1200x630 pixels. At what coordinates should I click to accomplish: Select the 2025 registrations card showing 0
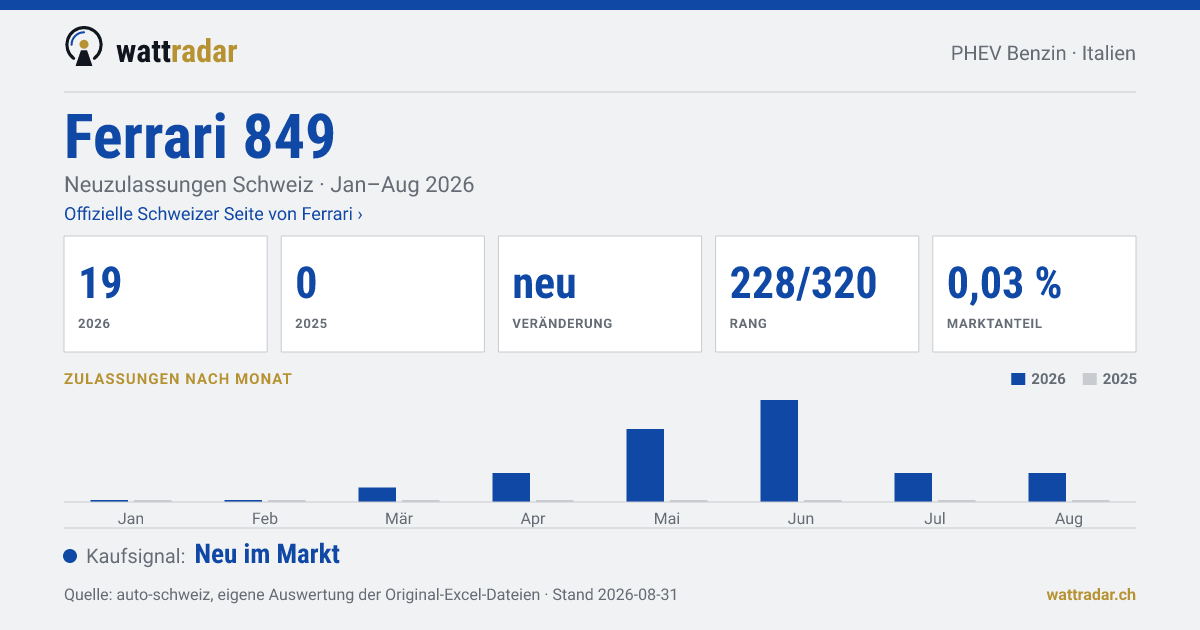(382, 294)
